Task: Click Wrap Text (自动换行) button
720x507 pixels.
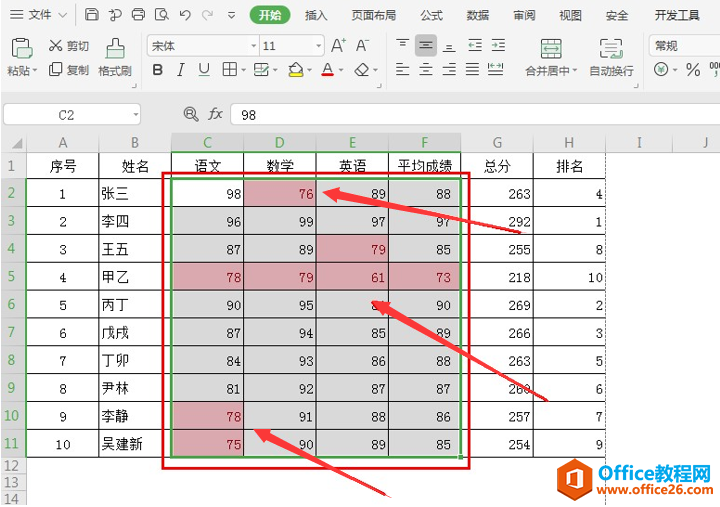Action: point(611,57)
